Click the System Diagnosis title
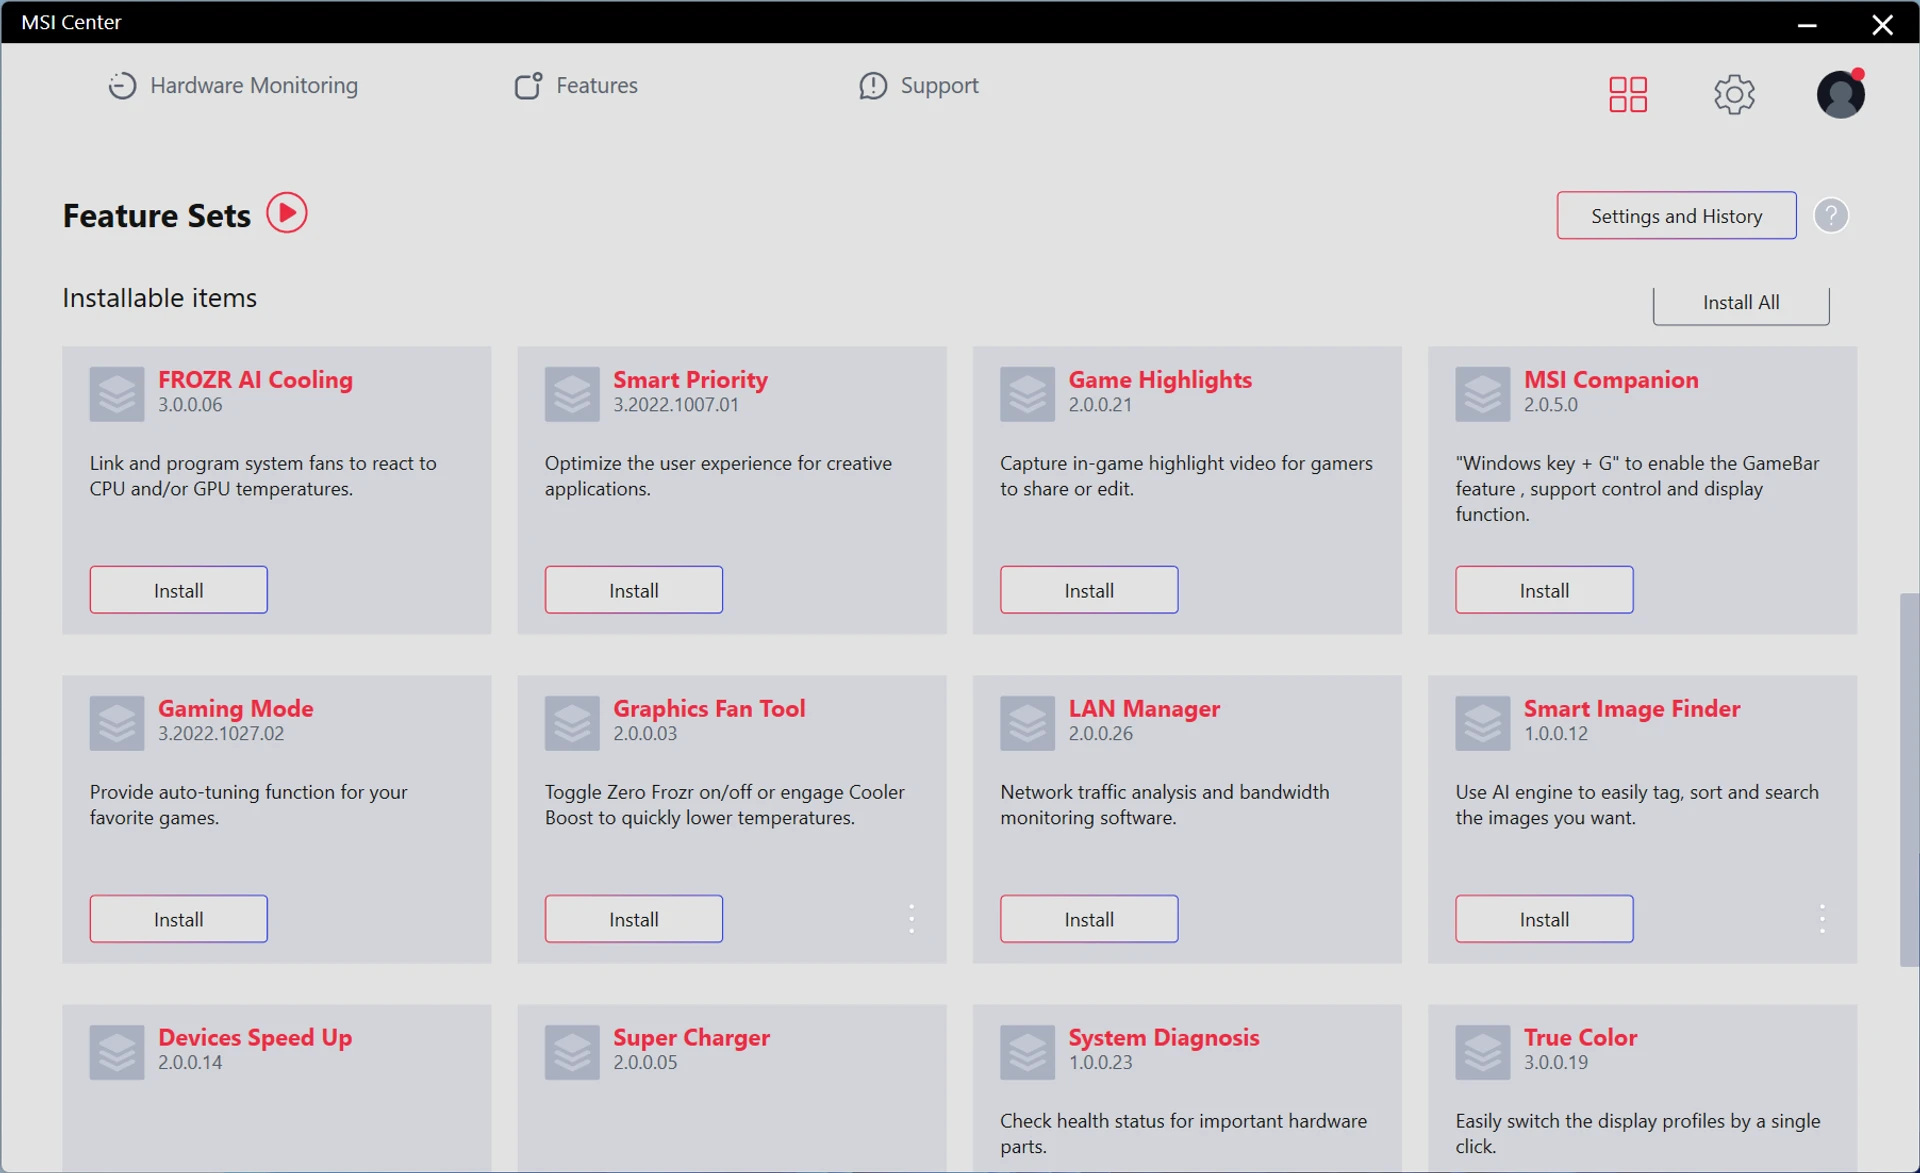This screenshot has width=1920, height=1173. coord(1164,1038)
